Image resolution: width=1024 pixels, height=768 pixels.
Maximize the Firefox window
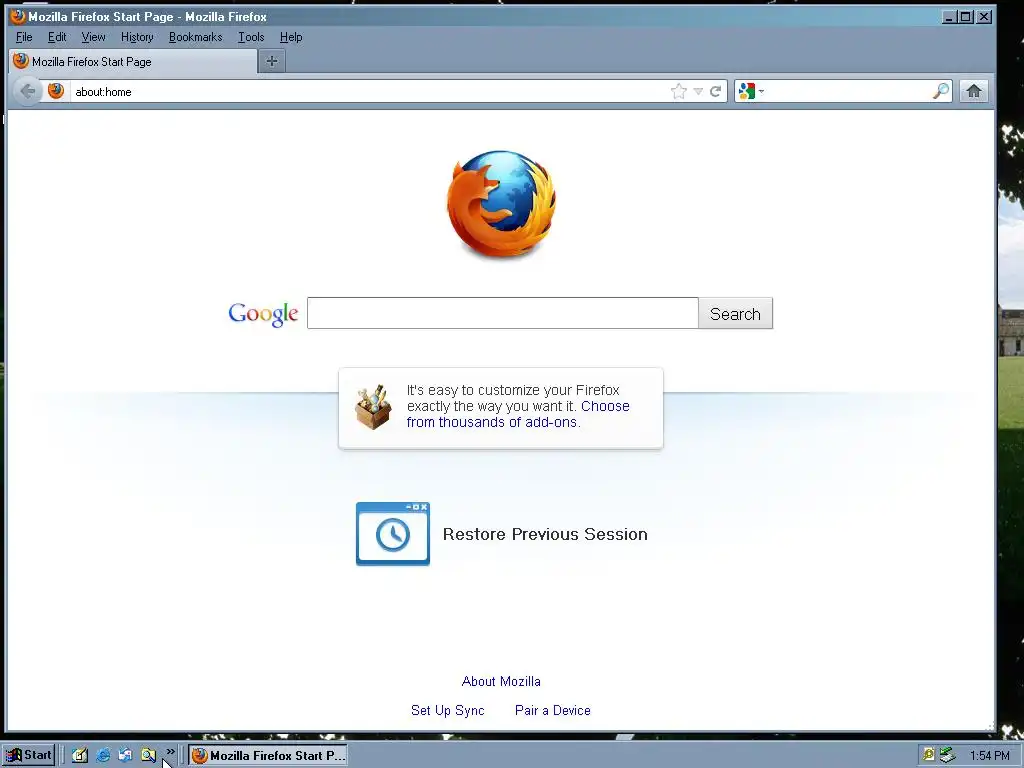click(966, 17)
